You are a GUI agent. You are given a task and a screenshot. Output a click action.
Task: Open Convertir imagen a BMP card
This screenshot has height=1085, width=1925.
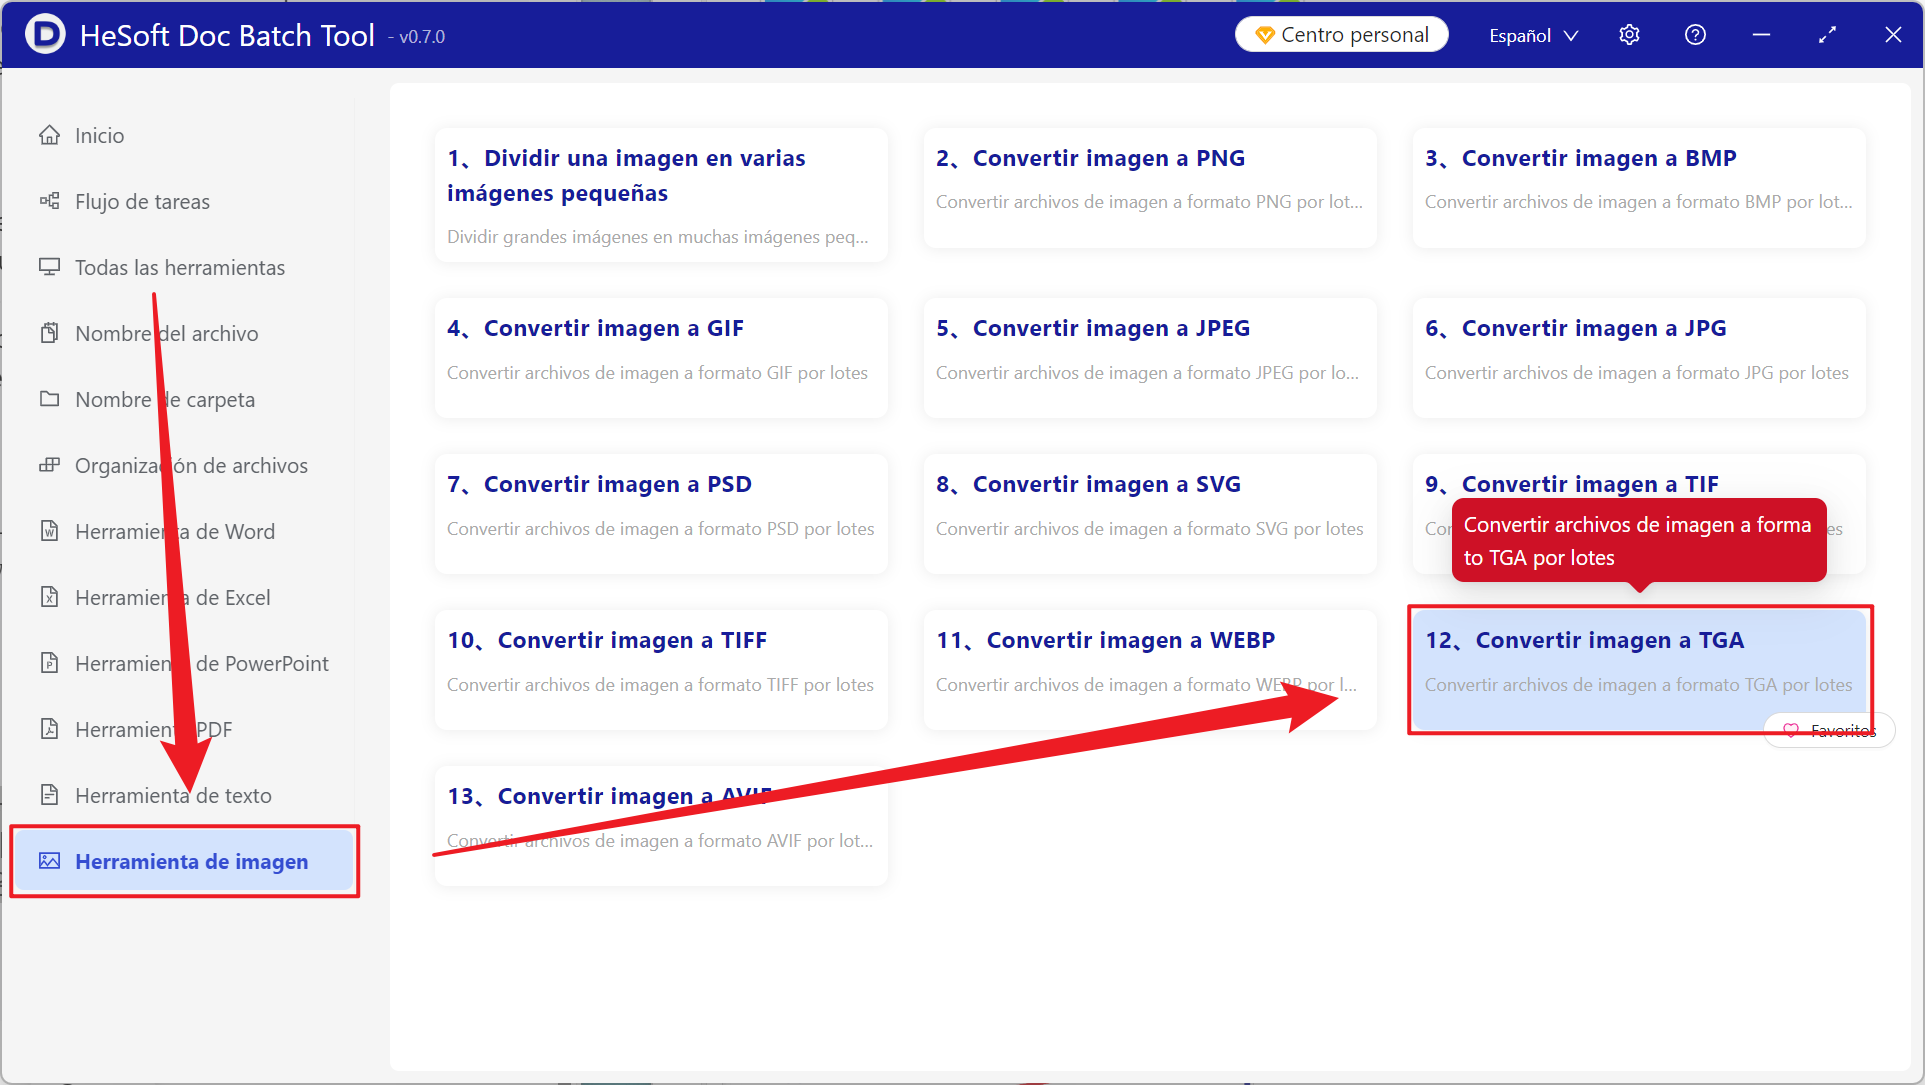point(1639,188)
